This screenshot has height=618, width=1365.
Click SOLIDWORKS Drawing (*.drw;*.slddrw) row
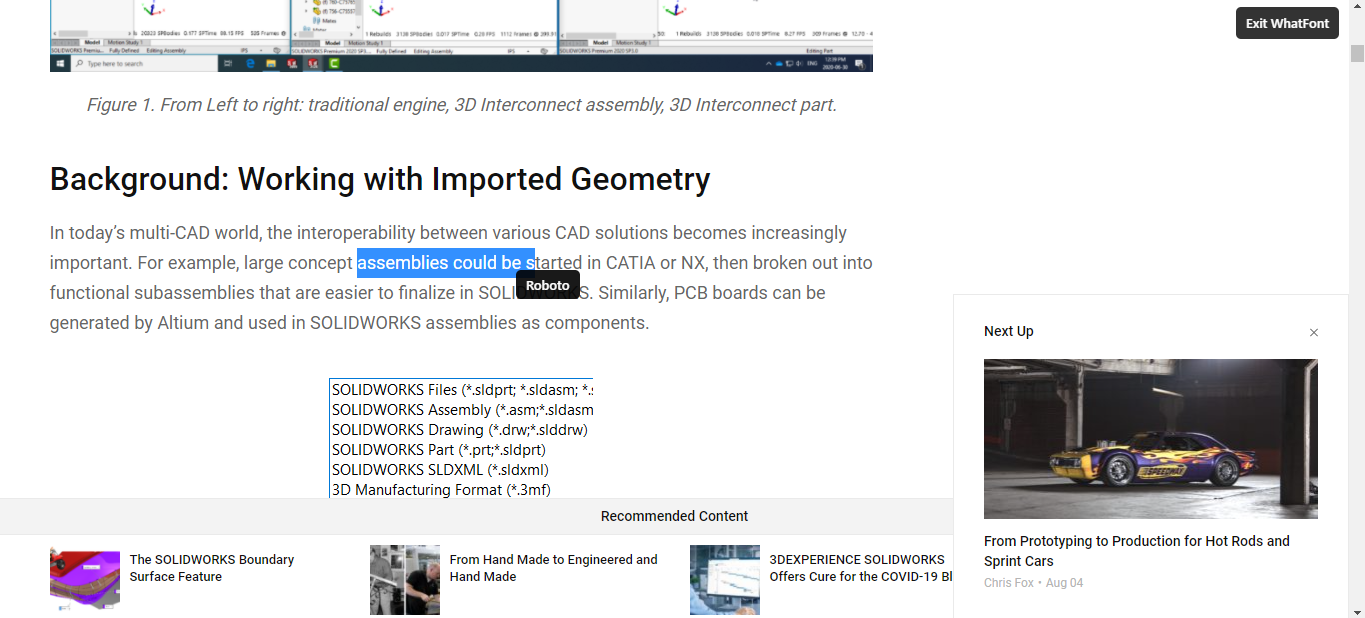point(460,430)
